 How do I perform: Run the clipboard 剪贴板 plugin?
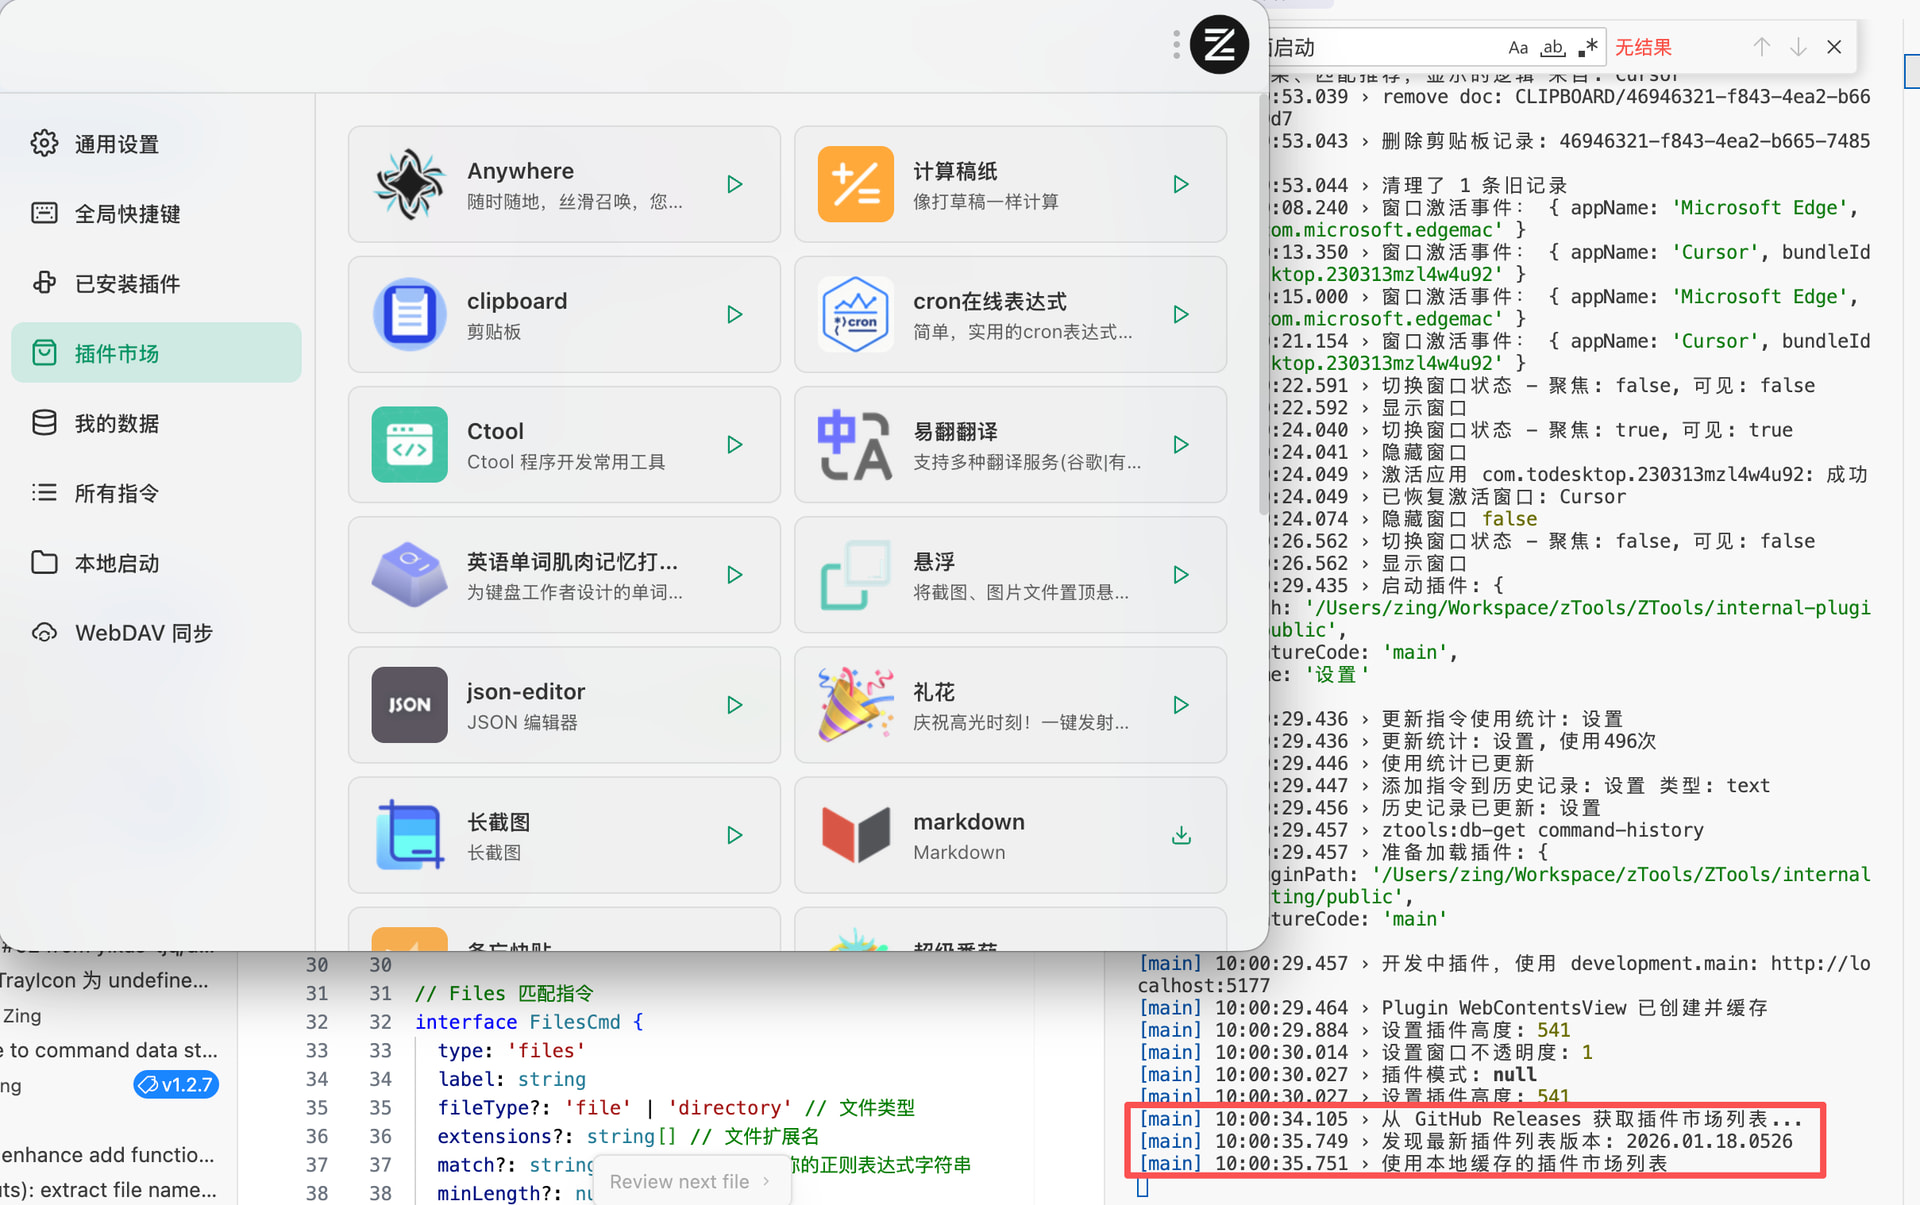[735, 314]
